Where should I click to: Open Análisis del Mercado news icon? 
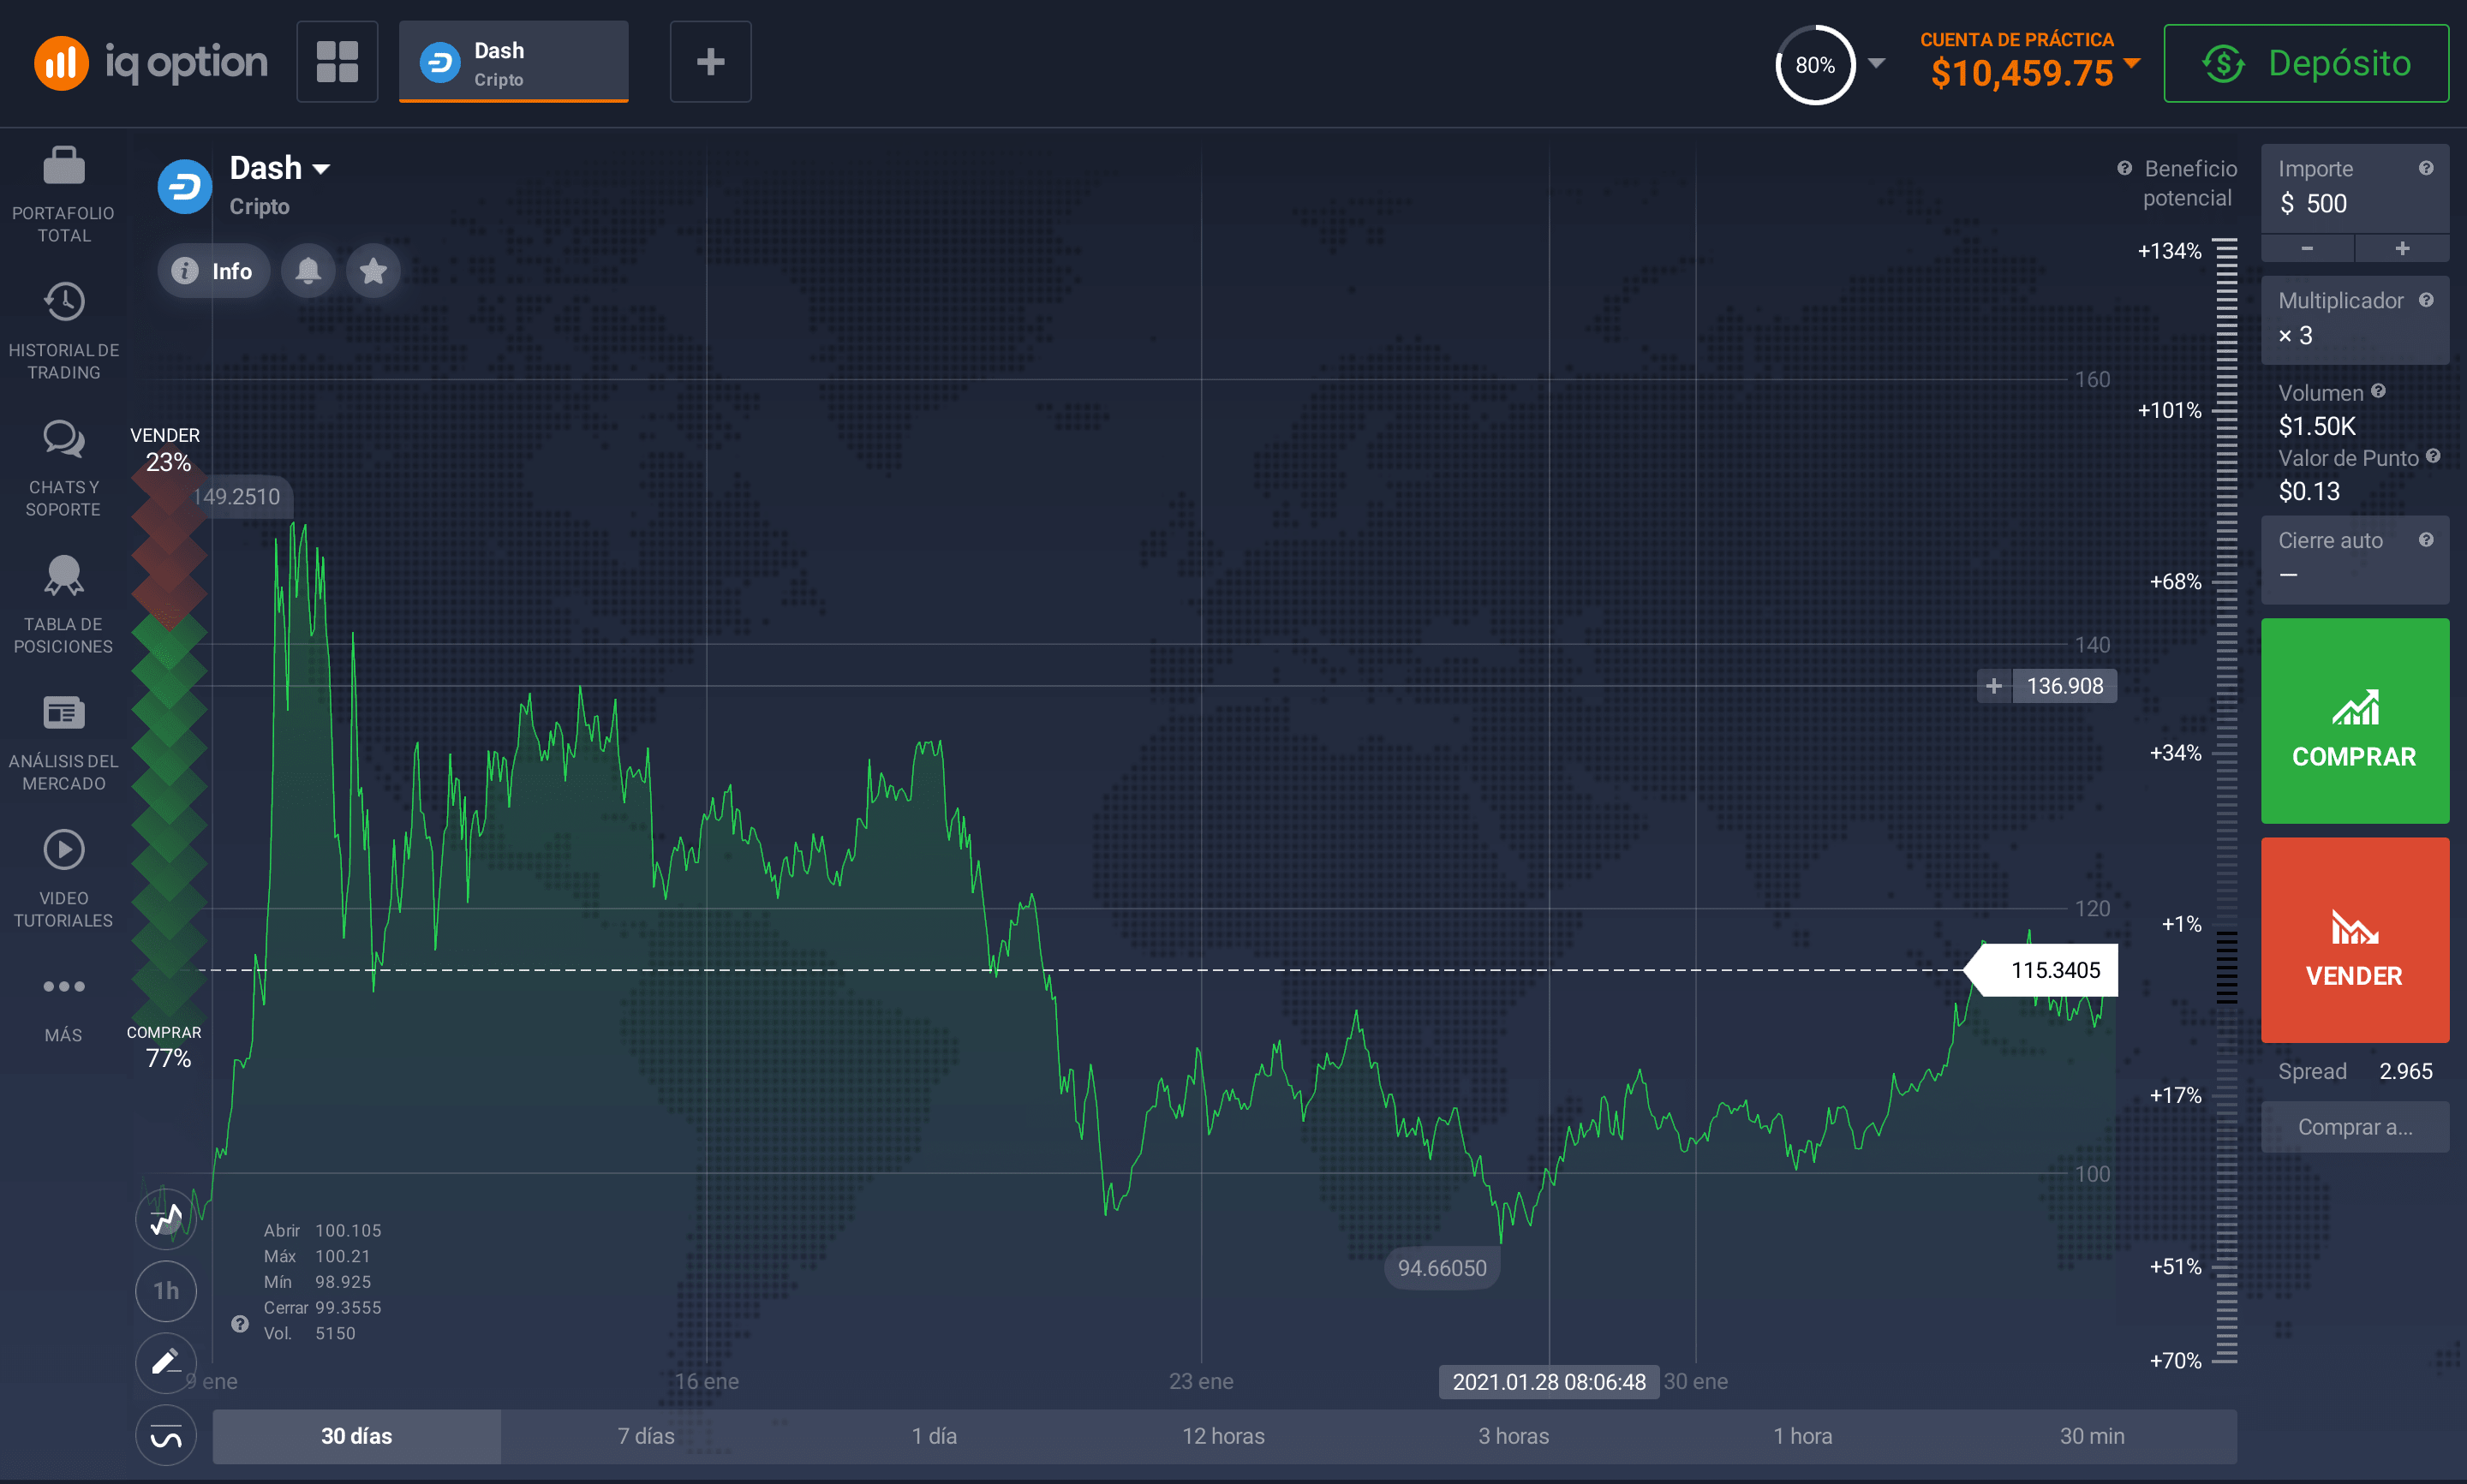pyautogui.click(x=64, y=713)
